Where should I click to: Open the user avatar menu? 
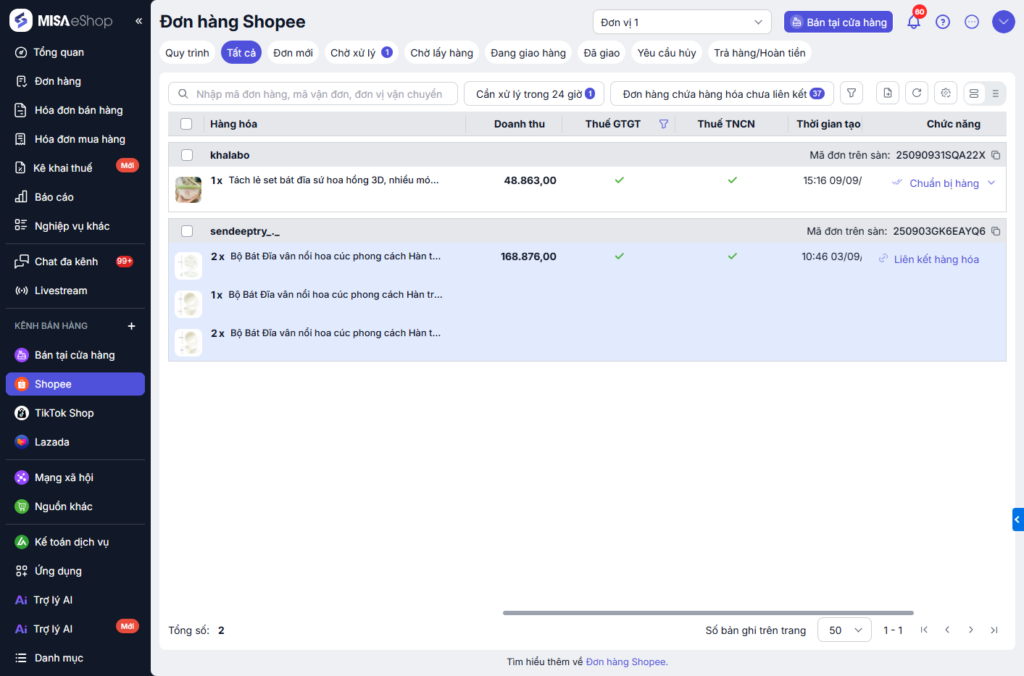[x=1003, y=22]
